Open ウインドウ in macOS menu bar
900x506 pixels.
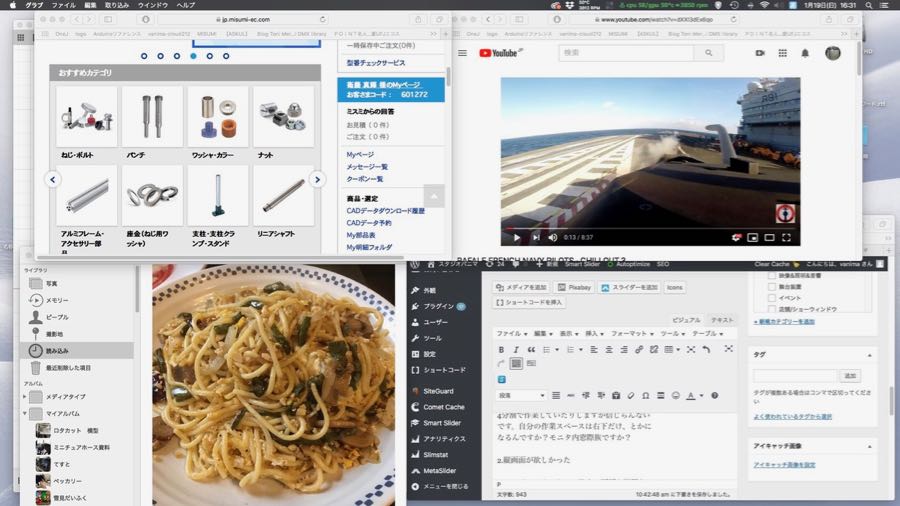(153, 5)
